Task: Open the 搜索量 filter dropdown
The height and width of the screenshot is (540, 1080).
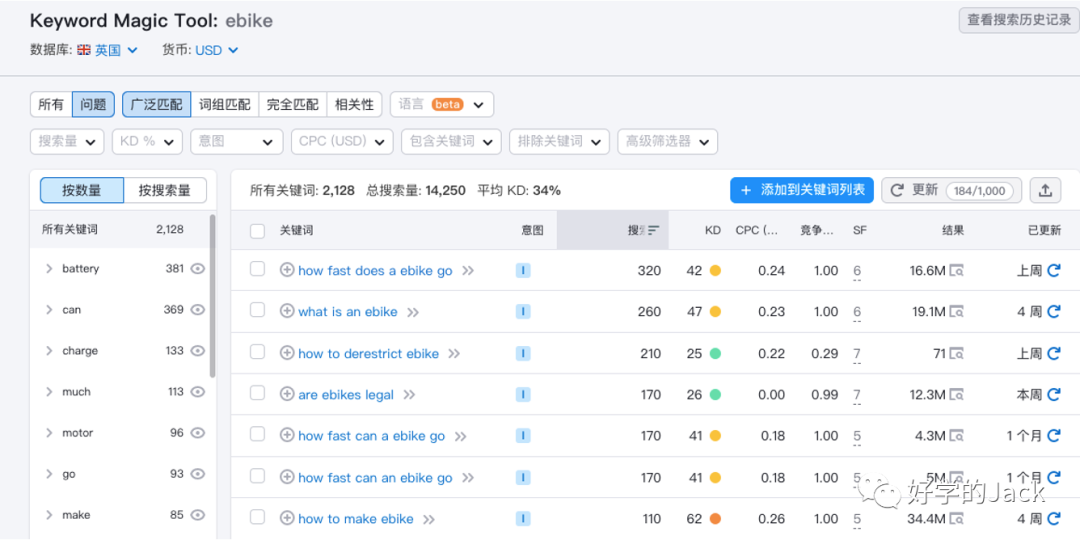Action: [x=68, y=141]
